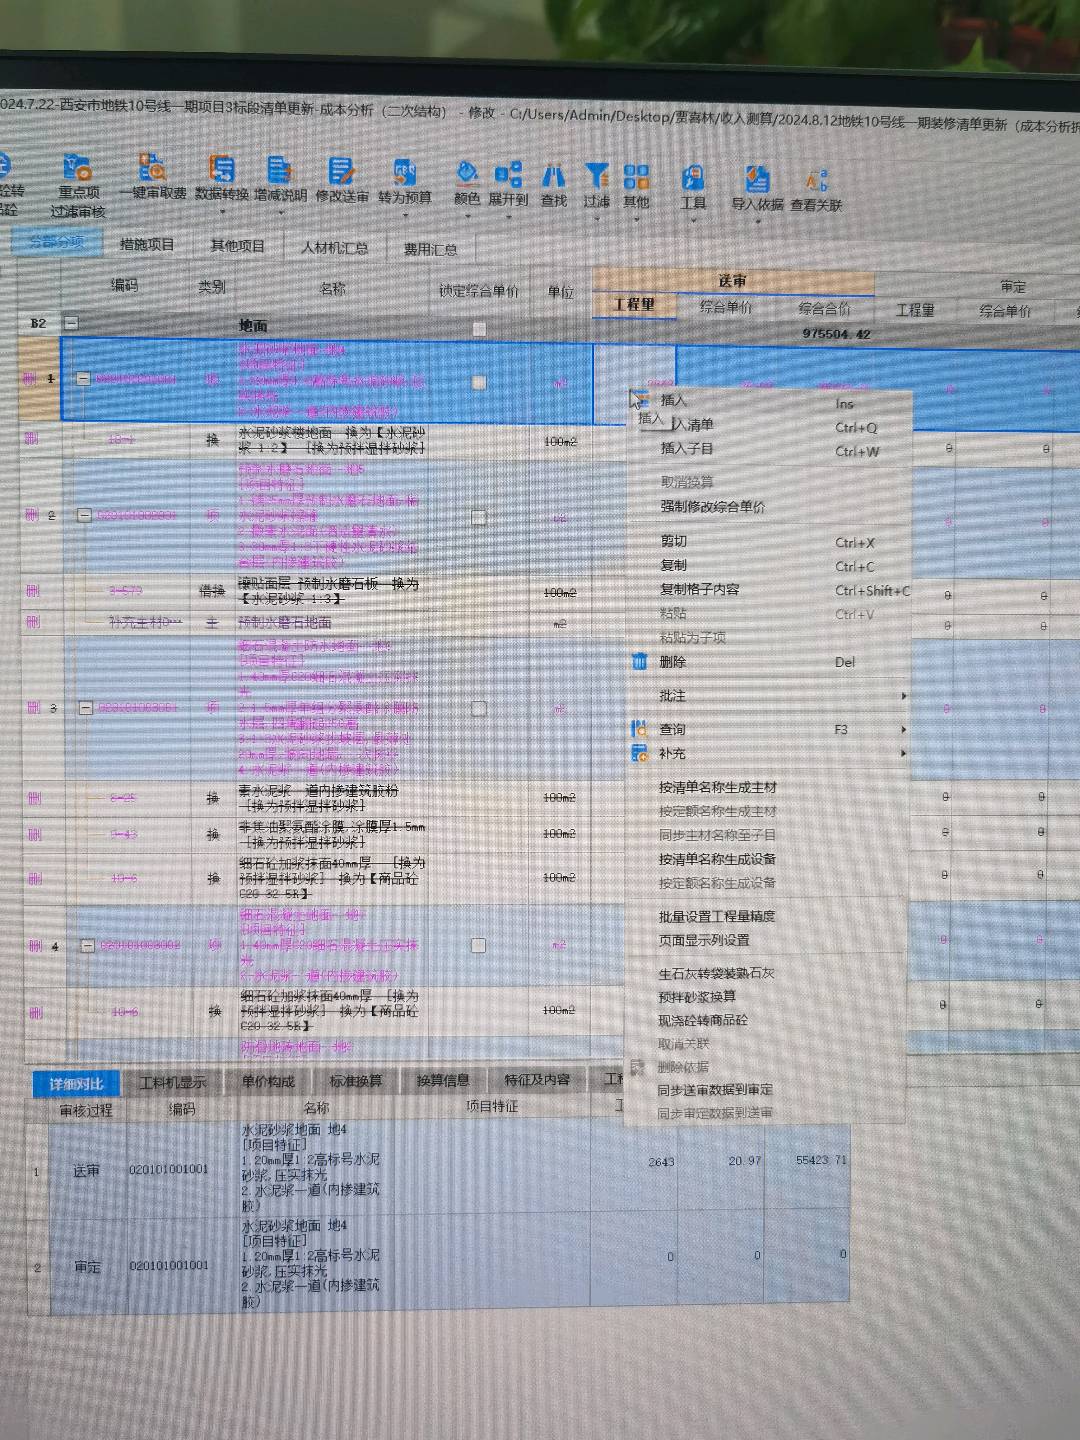The height and width of the screenshot is (1440, 1080).
Task: Switch to the 工料机显示 tab
Action: click(x=172, y=1082)
